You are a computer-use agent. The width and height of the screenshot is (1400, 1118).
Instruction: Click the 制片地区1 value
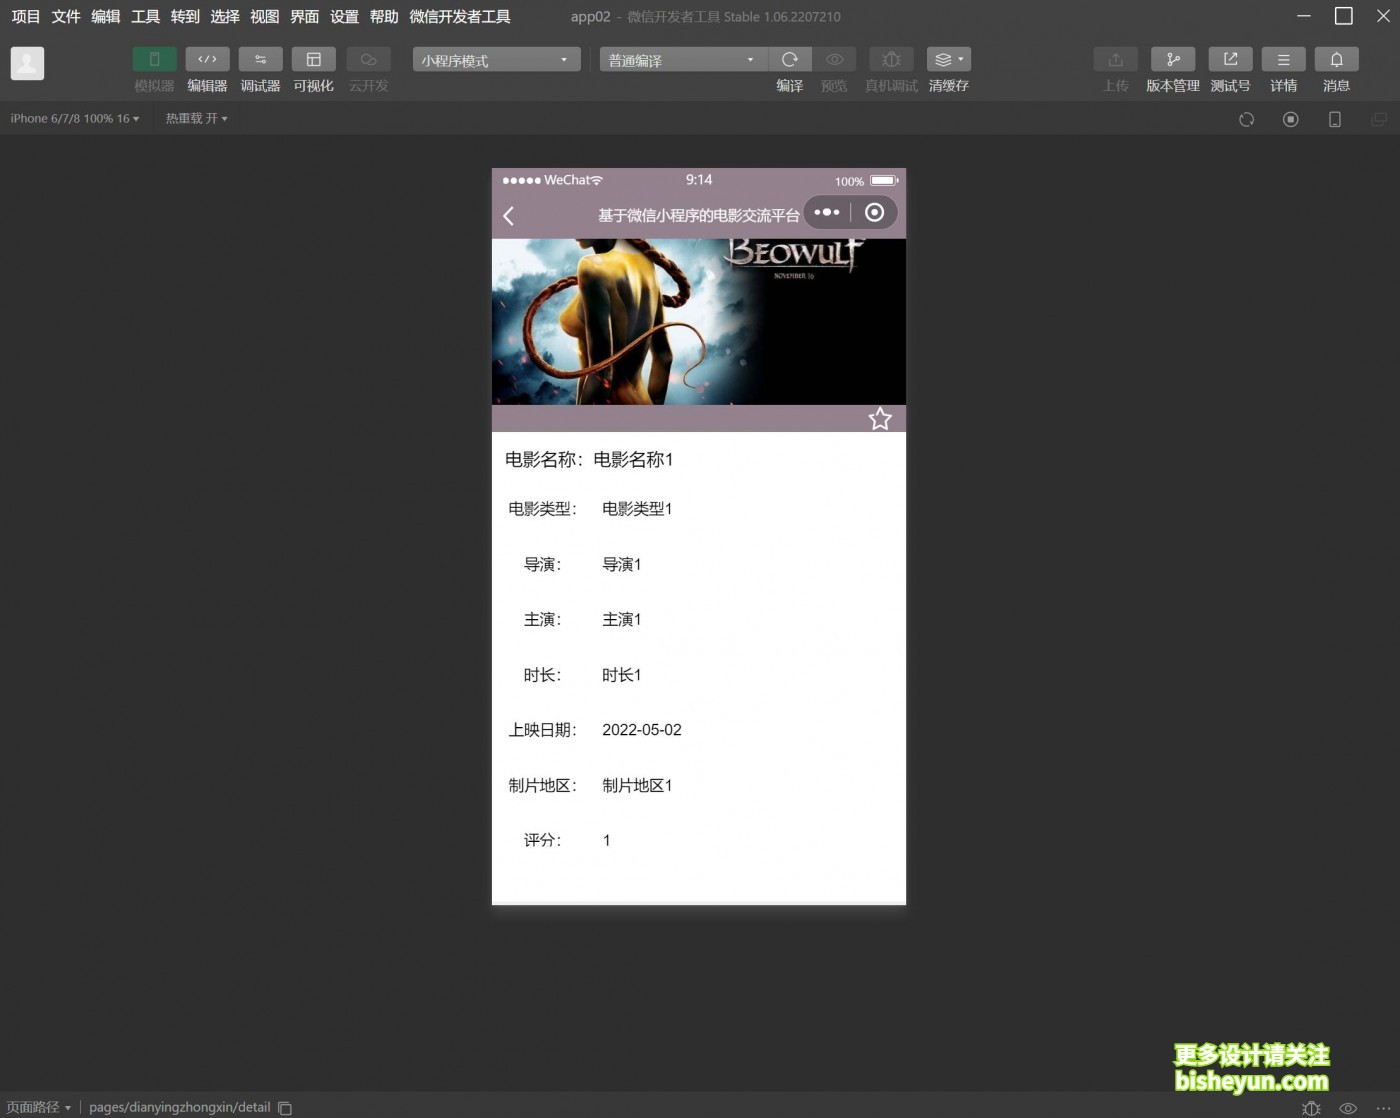(637, 786)
